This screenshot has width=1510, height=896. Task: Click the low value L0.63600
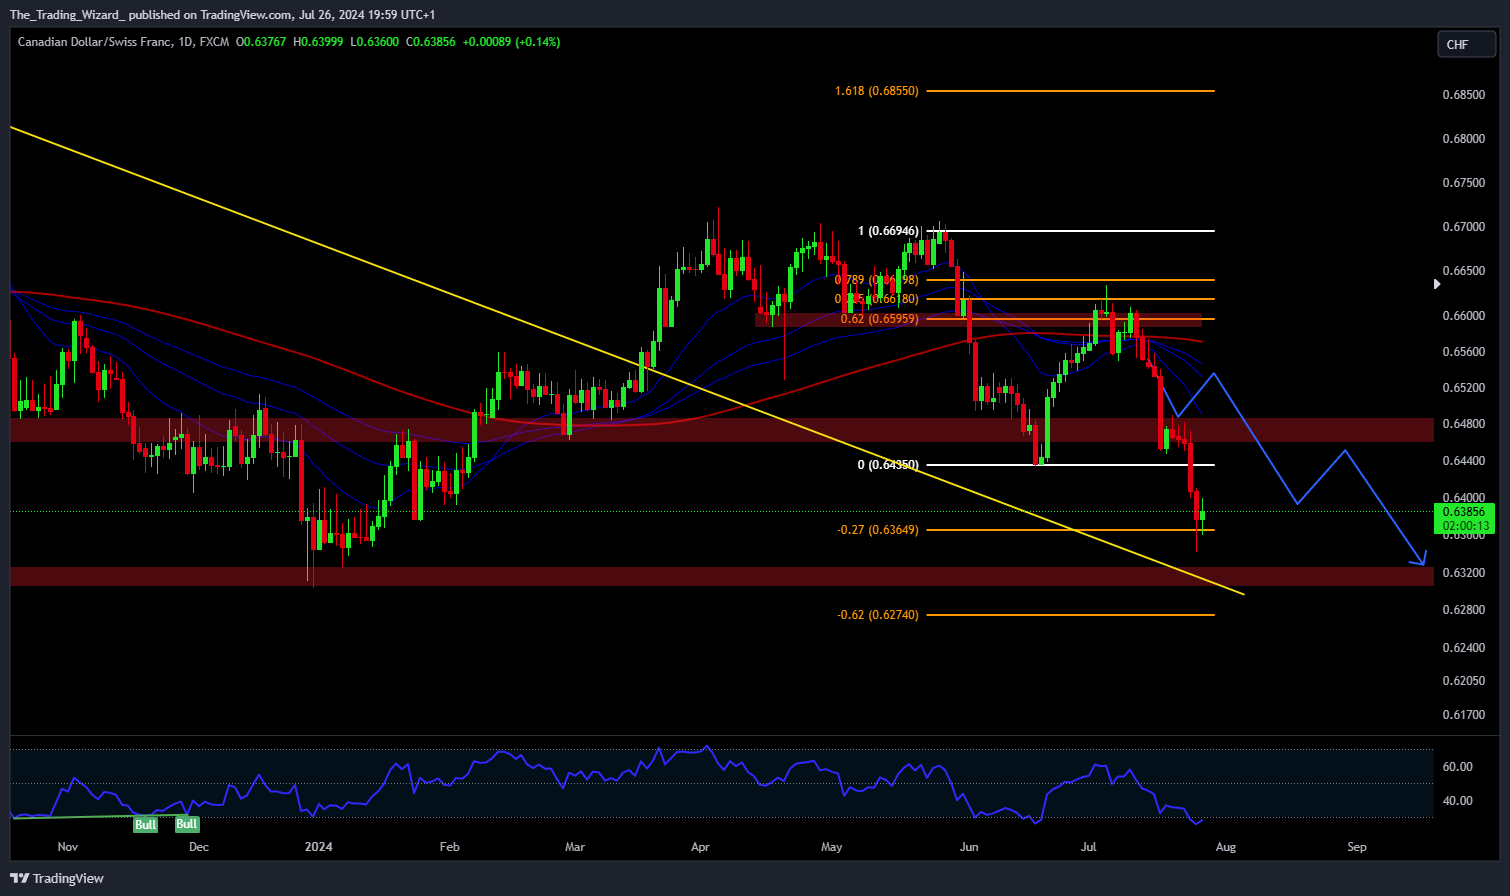pyautogui.click(x=374, y=42)
